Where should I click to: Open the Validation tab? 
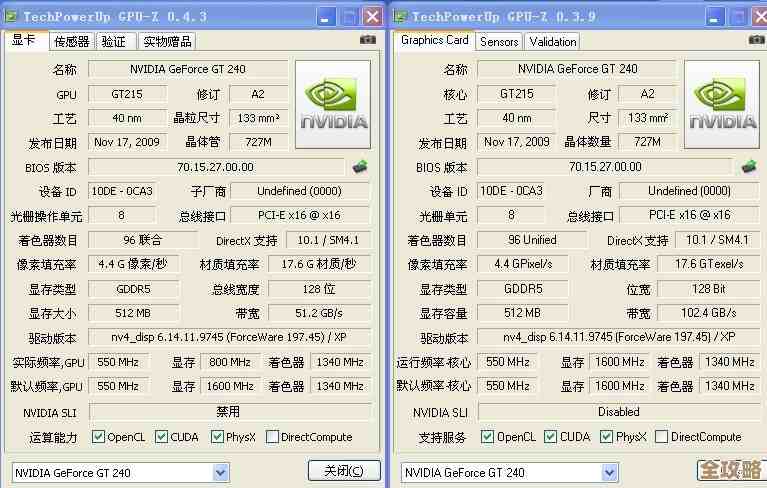[553, 42]
